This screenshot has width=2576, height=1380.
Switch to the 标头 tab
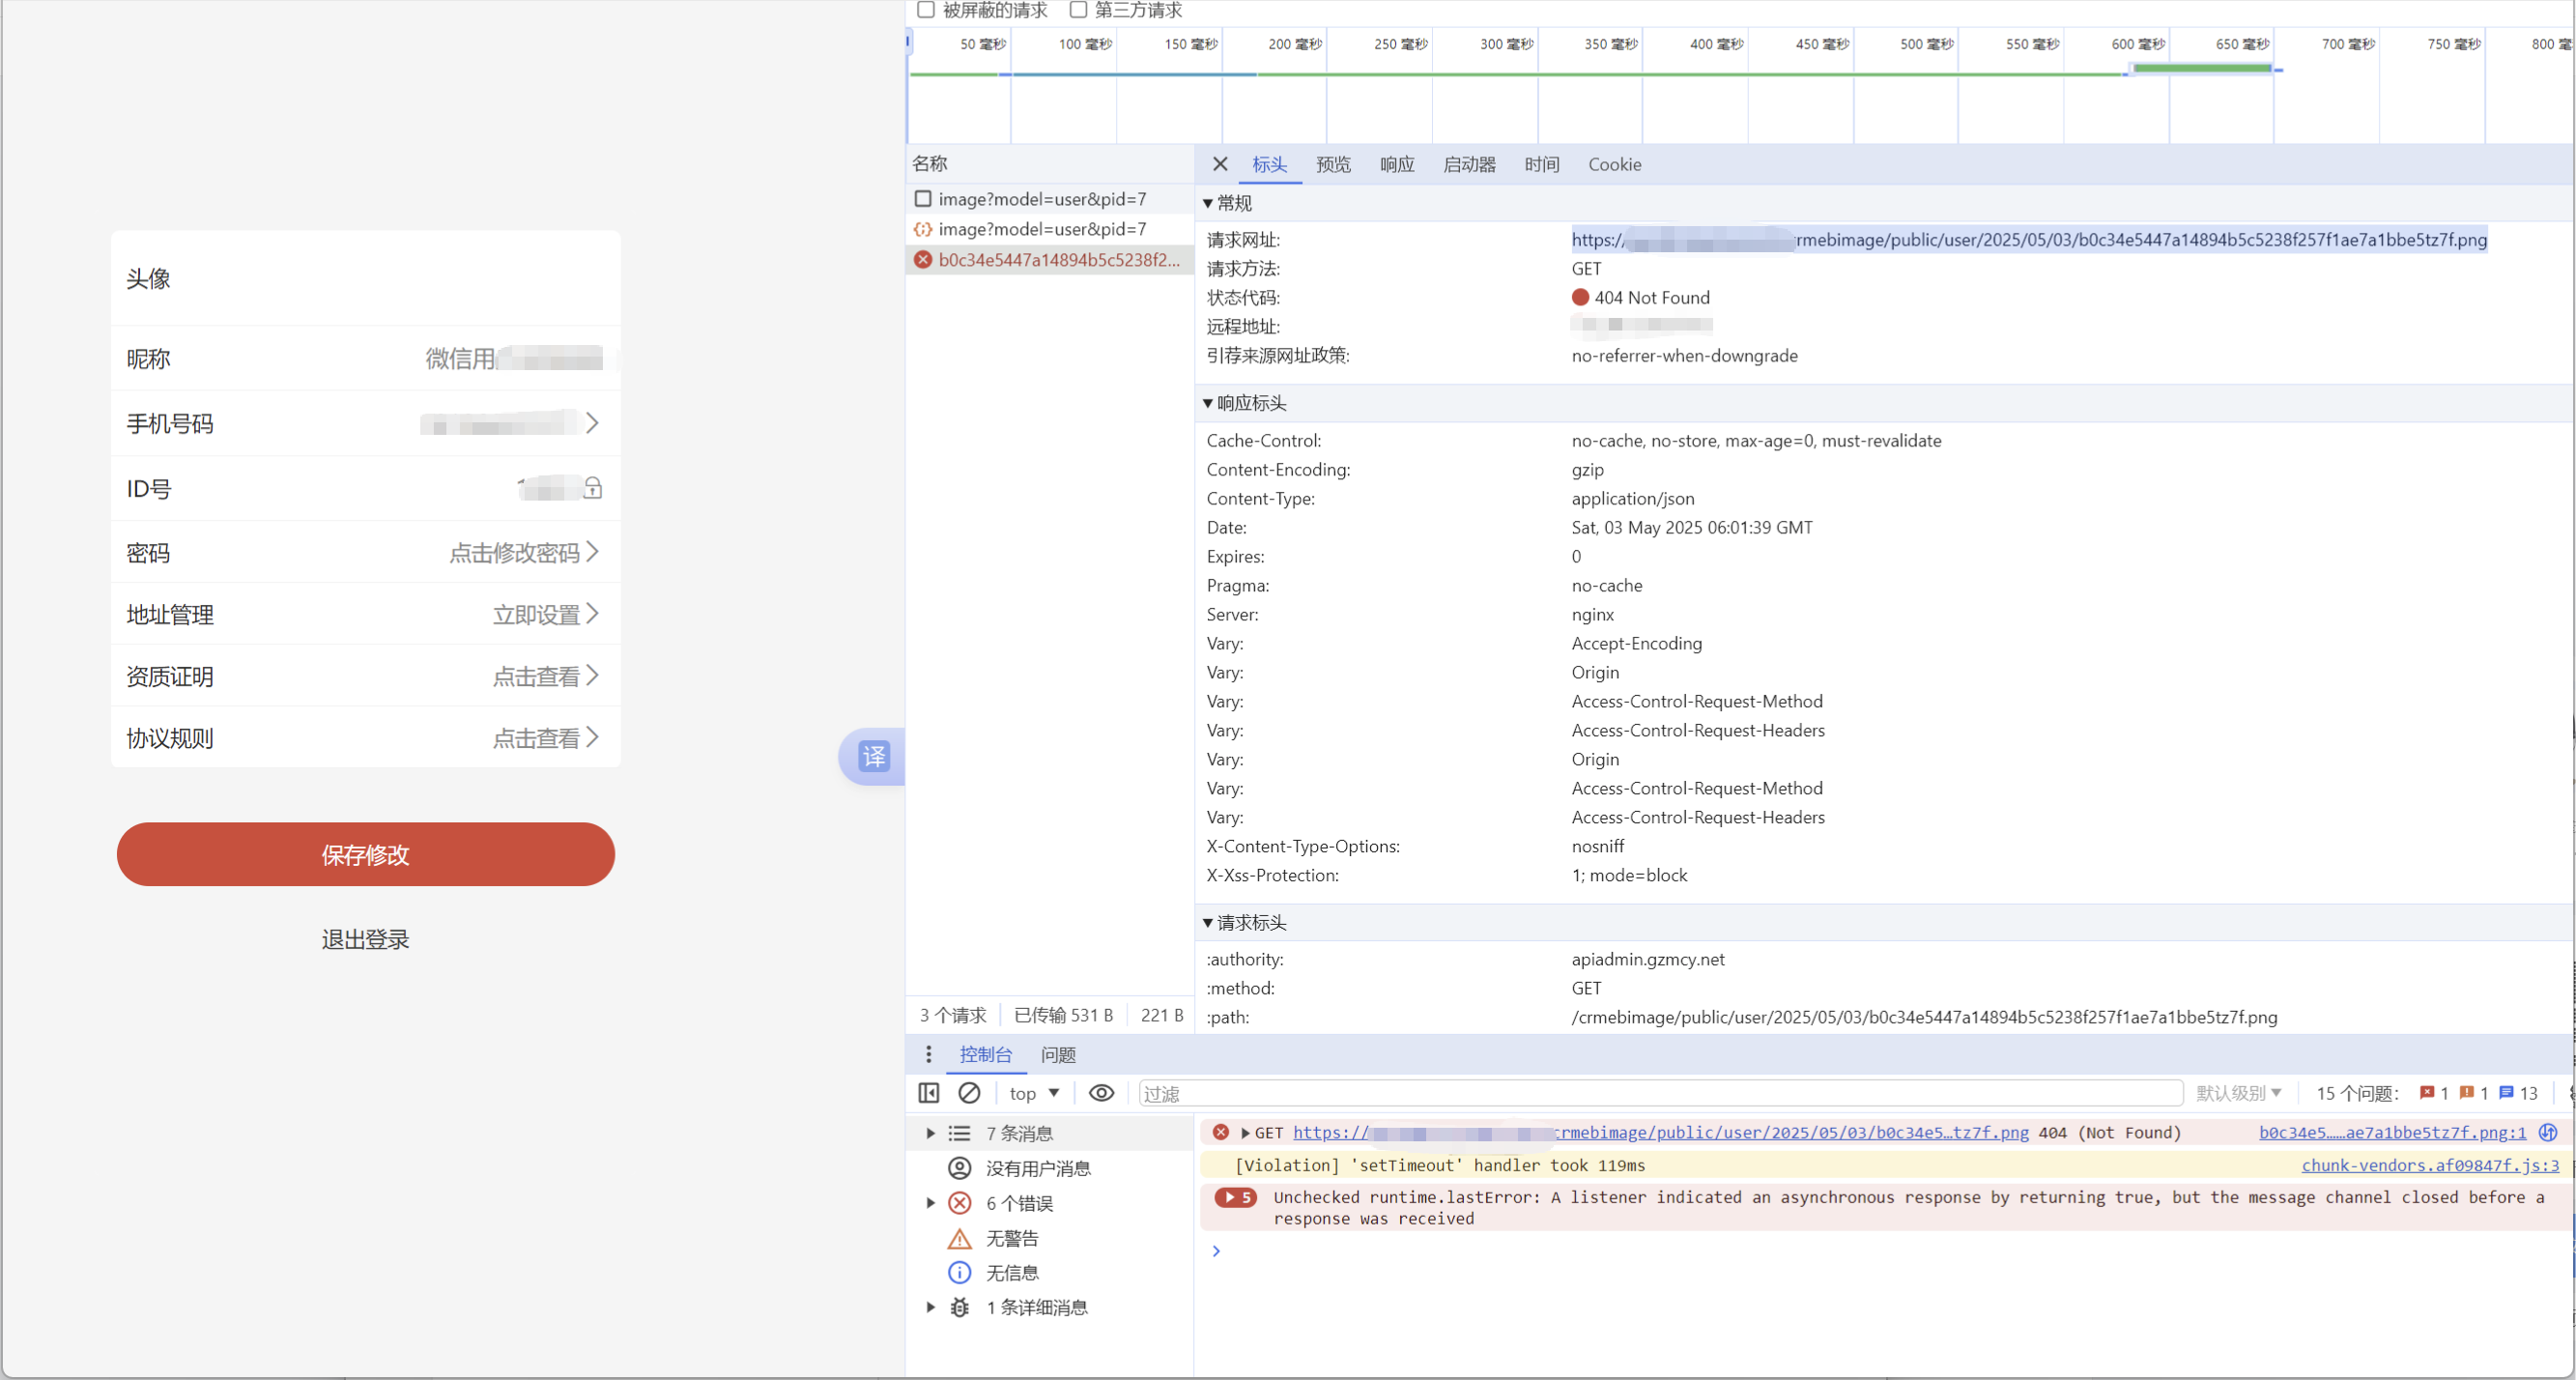point(1269,164)
